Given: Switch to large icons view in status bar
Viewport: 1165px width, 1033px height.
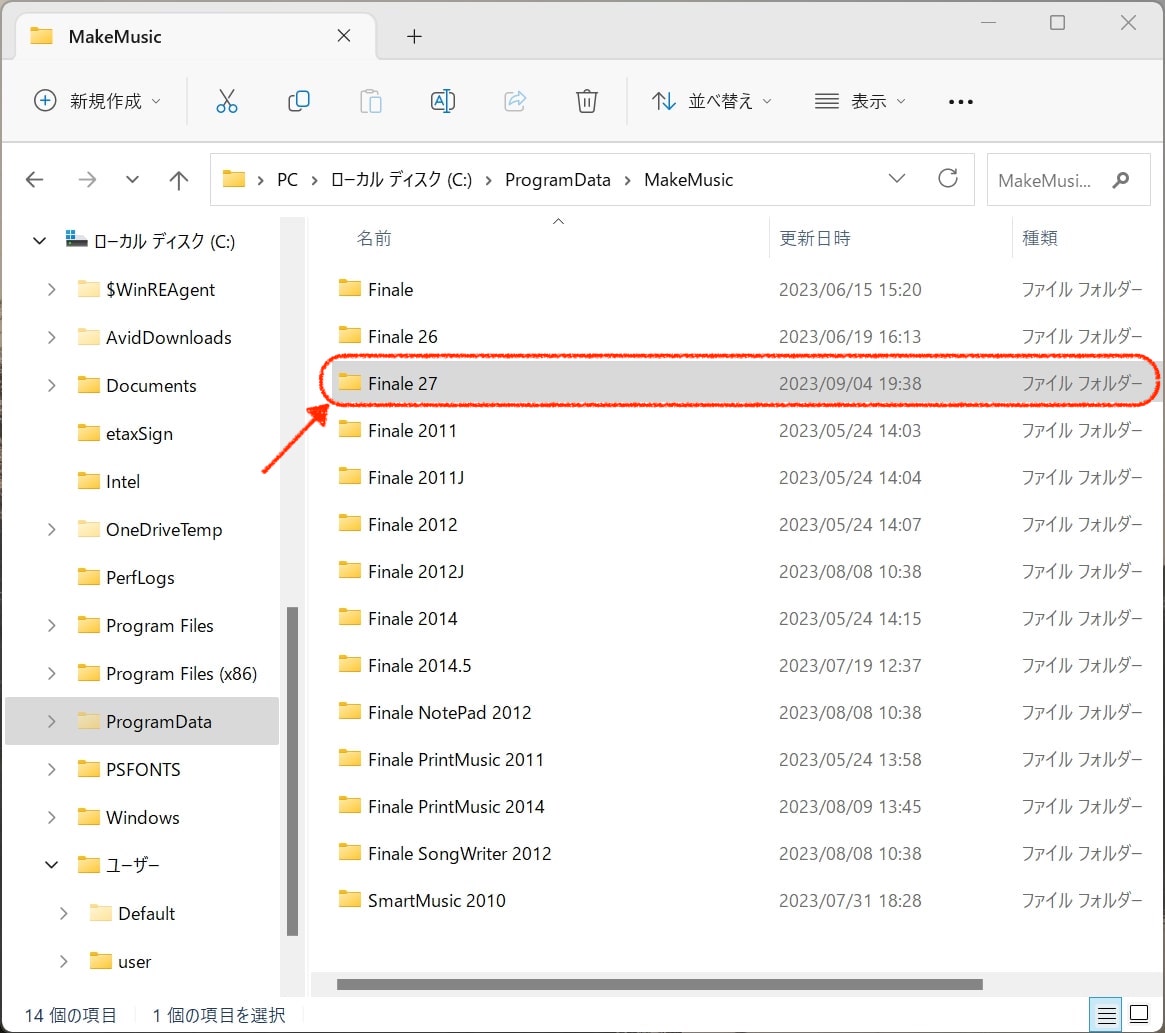Looking at the screenshot, I should [x=1139, y=1014].
